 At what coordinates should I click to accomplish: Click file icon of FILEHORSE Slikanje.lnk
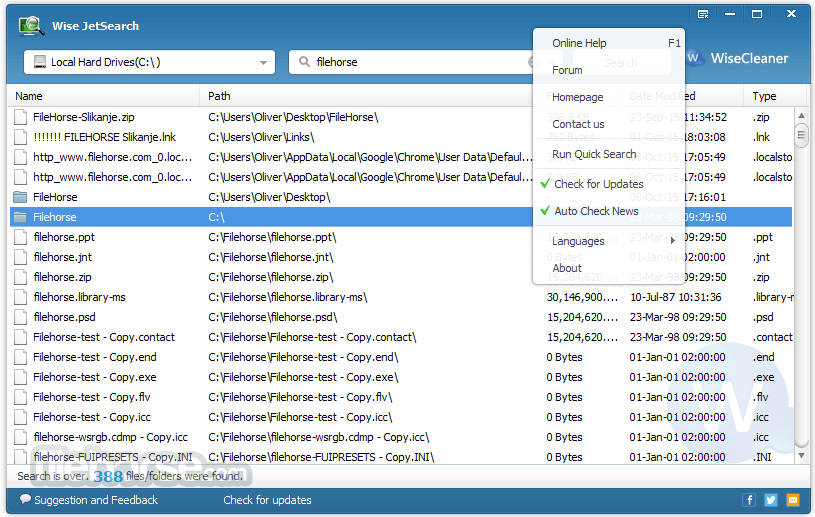pos(20,137)
